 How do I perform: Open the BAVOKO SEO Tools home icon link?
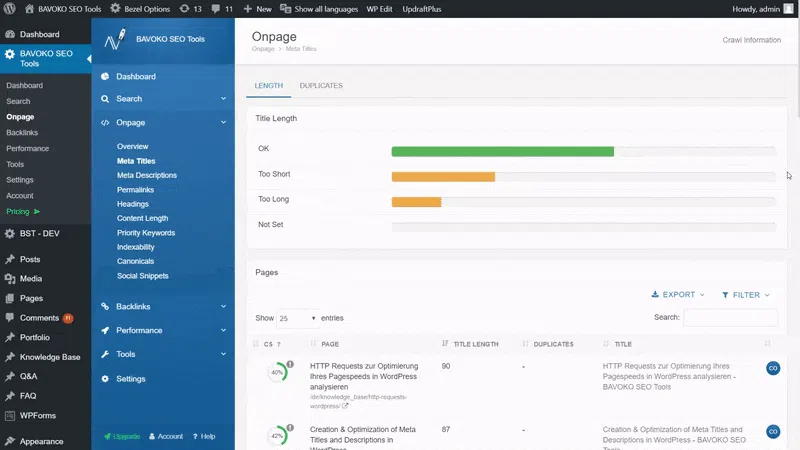(30, 9)
